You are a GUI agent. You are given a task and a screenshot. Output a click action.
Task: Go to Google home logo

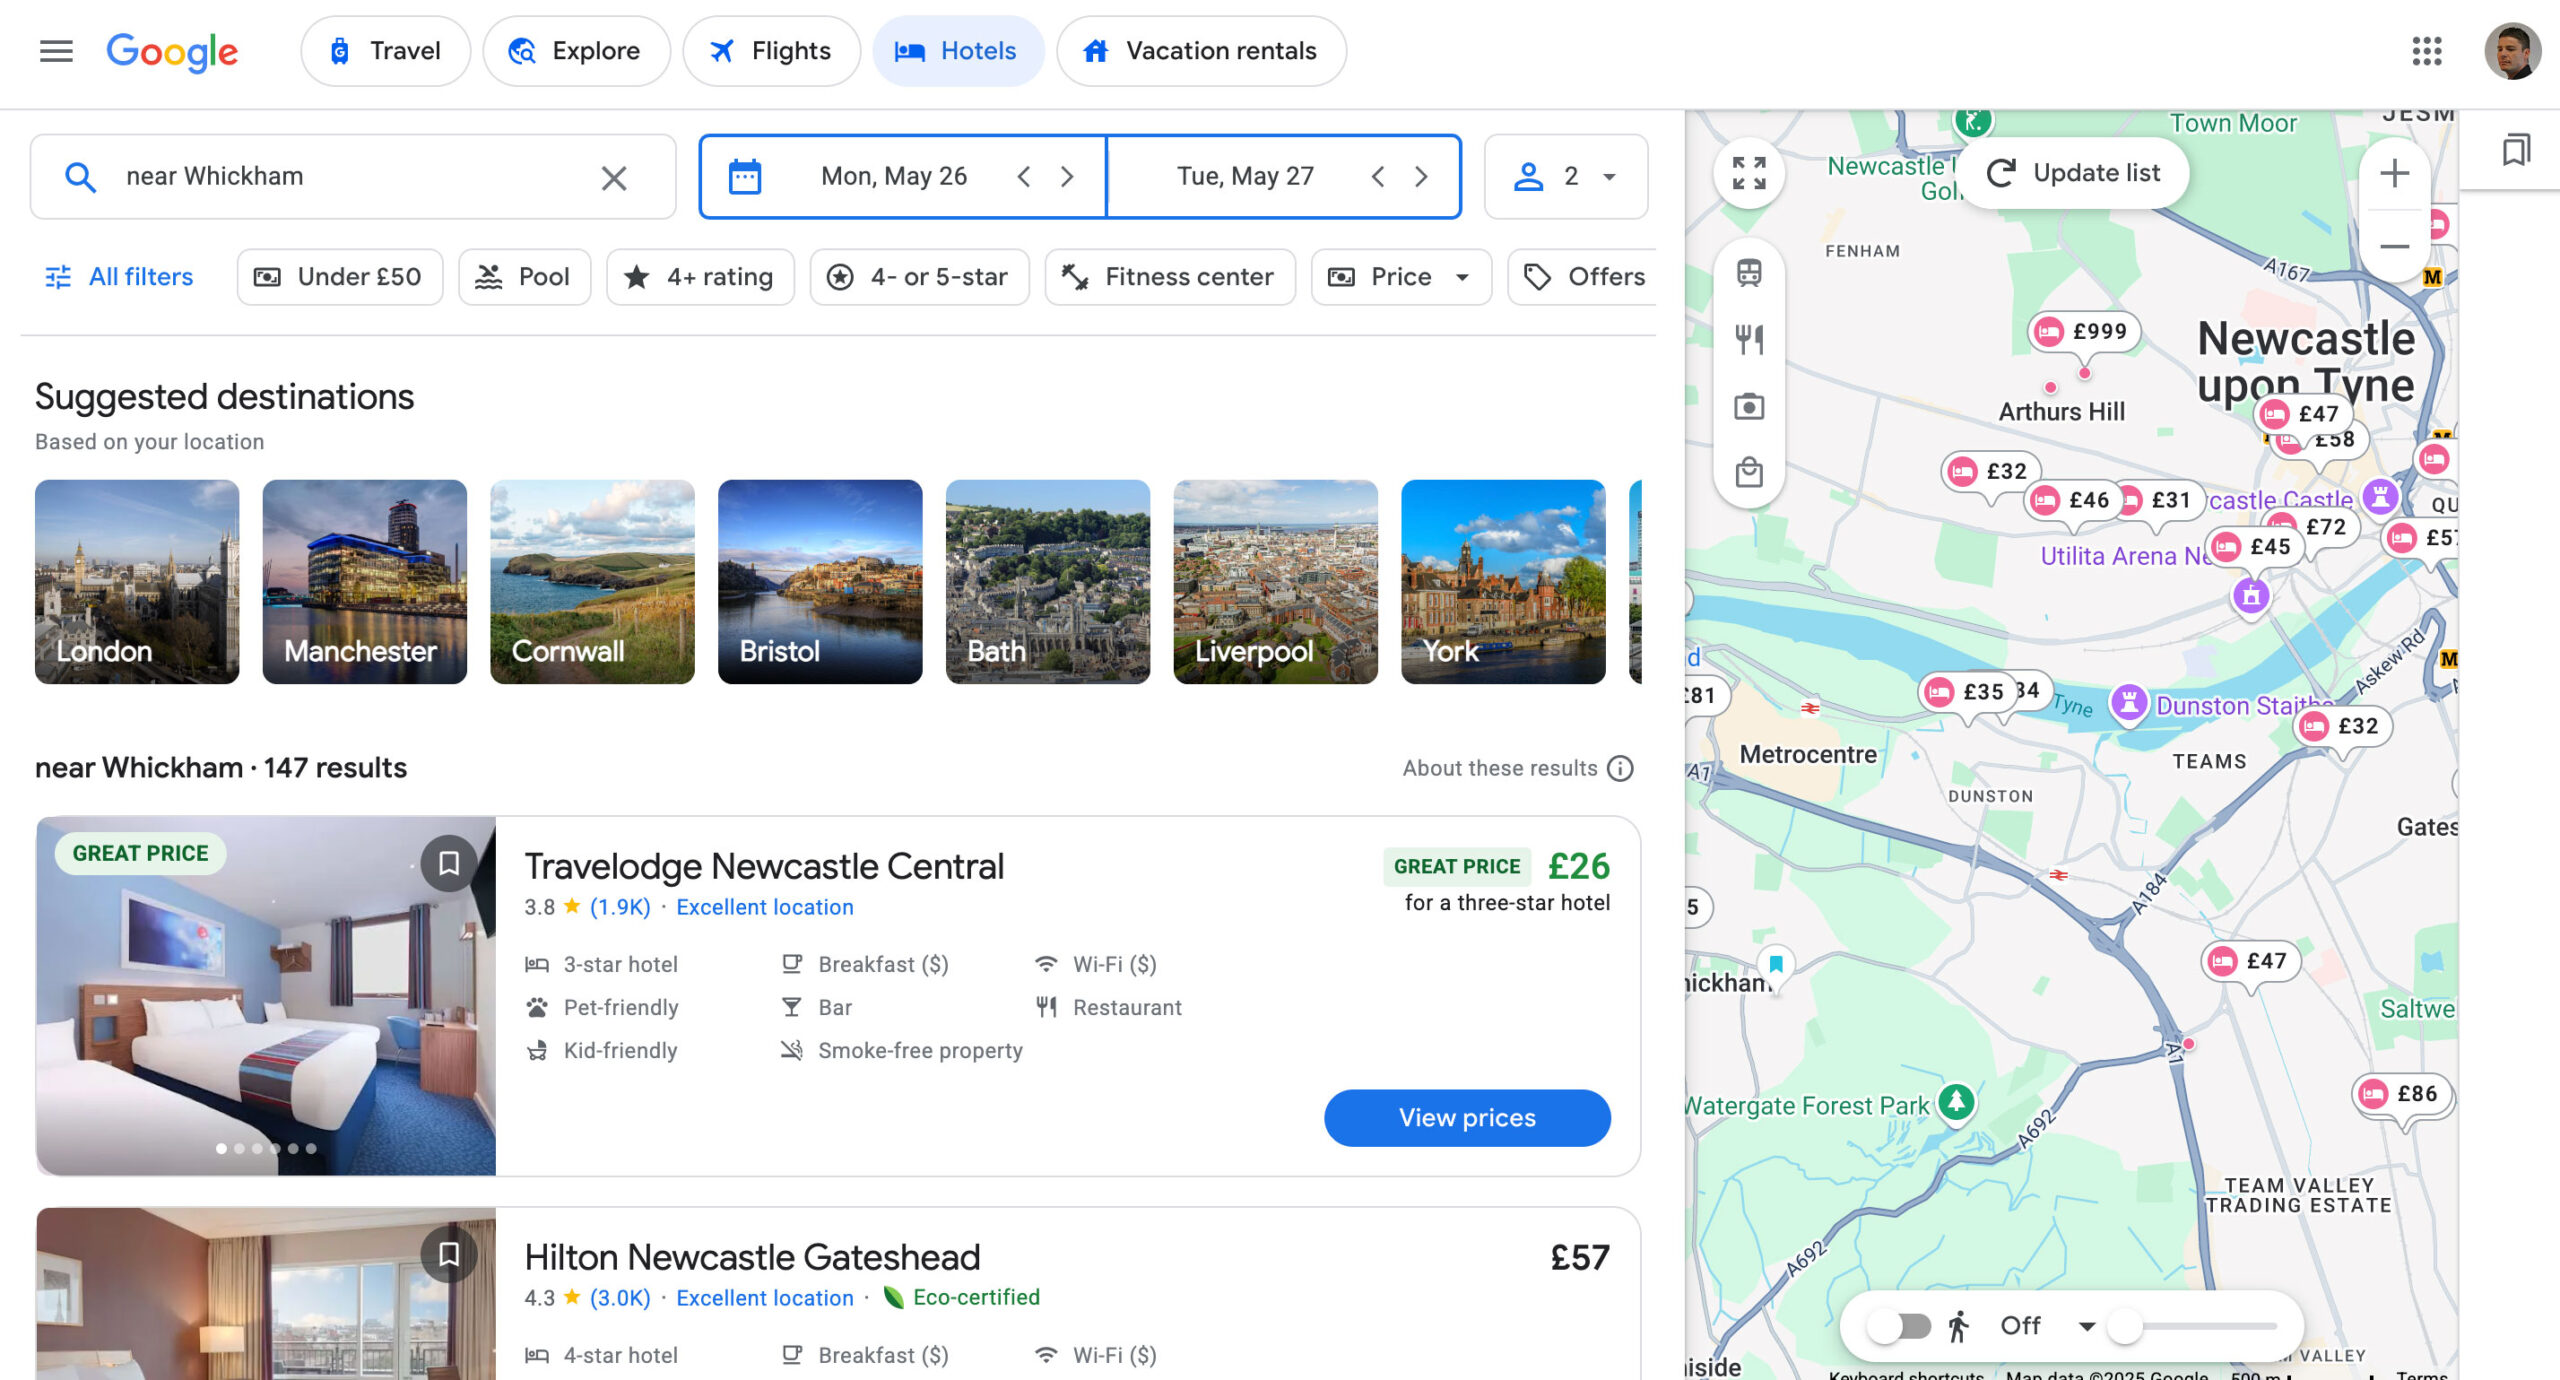coord(172,52)
